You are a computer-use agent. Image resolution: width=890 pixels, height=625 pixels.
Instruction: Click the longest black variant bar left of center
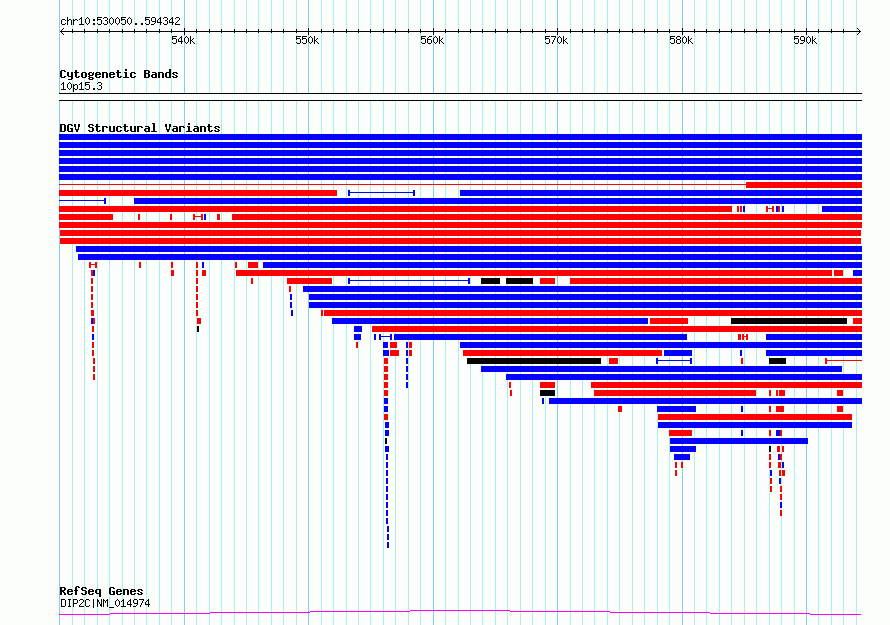pos(534,361)
